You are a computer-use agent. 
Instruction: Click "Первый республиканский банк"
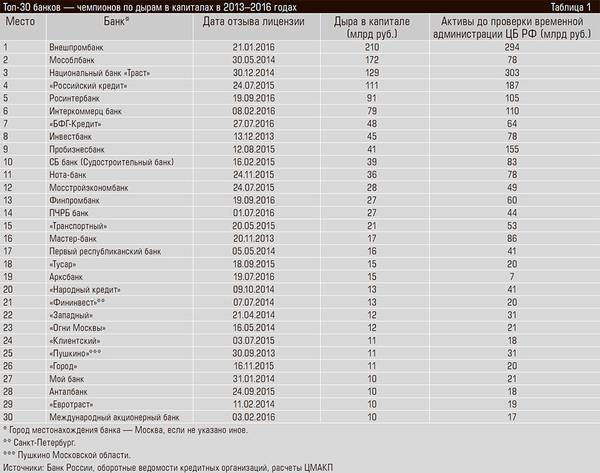coord(105,251)
